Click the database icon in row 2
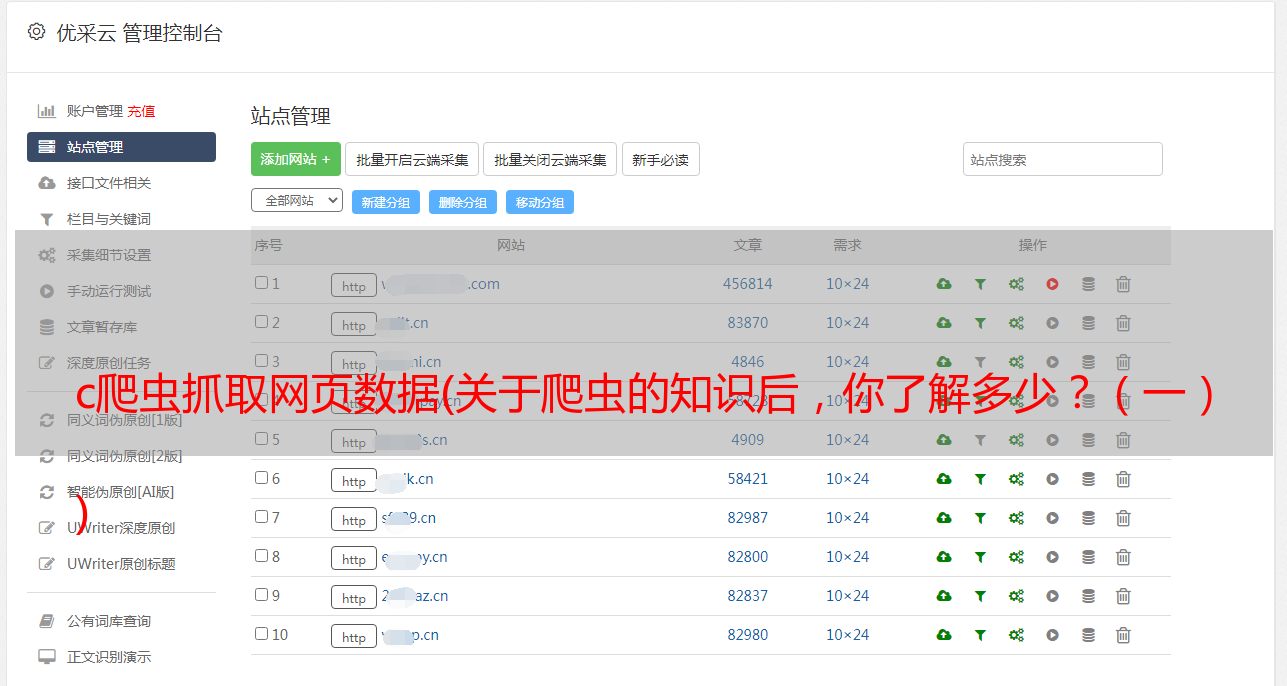 pos(1088,323)
